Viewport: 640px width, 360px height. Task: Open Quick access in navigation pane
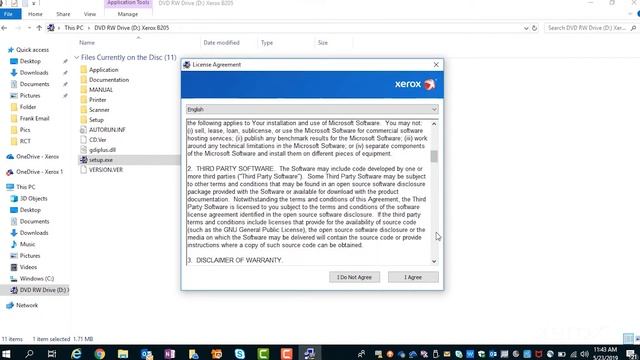(32, 50)
